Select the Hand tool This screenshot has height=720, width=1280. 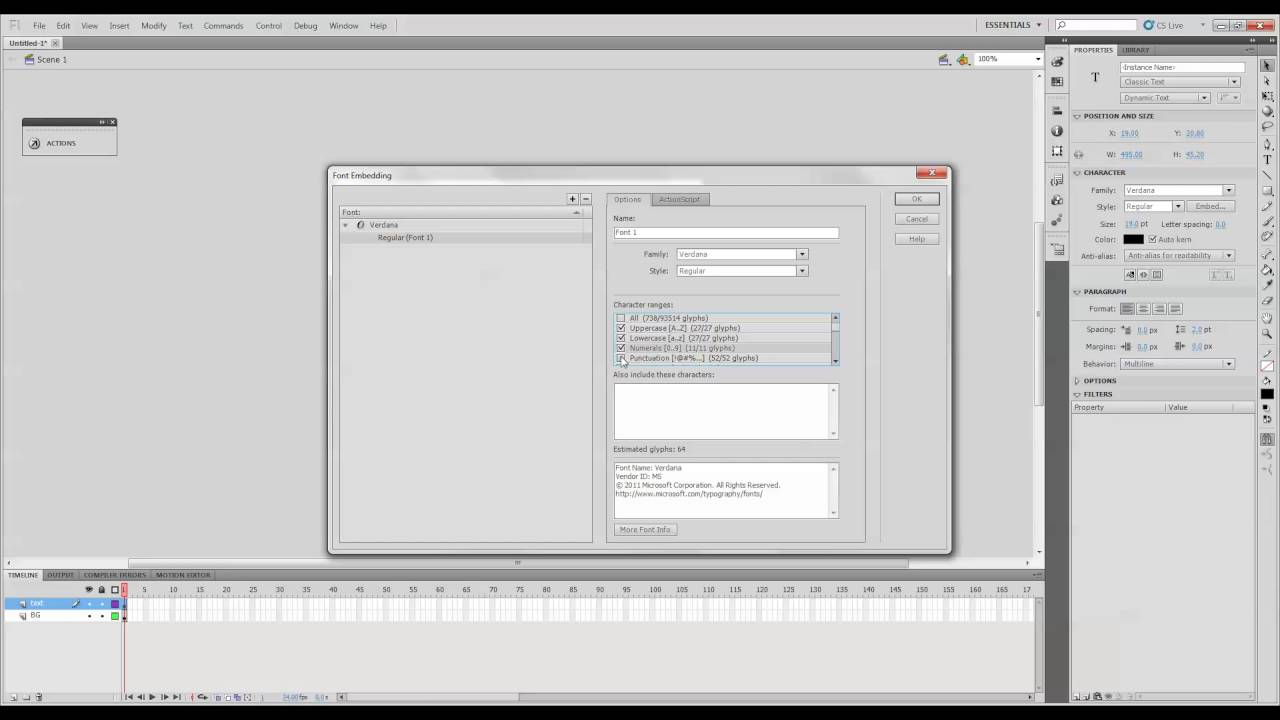(1267, 318)
